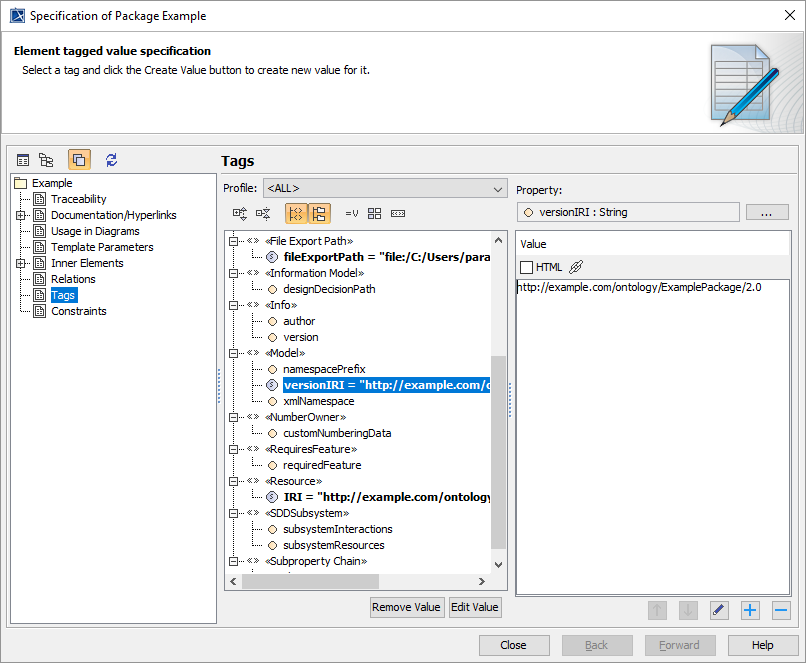
Task: Click the refresh icon above the tree
Action: [111, 160]
